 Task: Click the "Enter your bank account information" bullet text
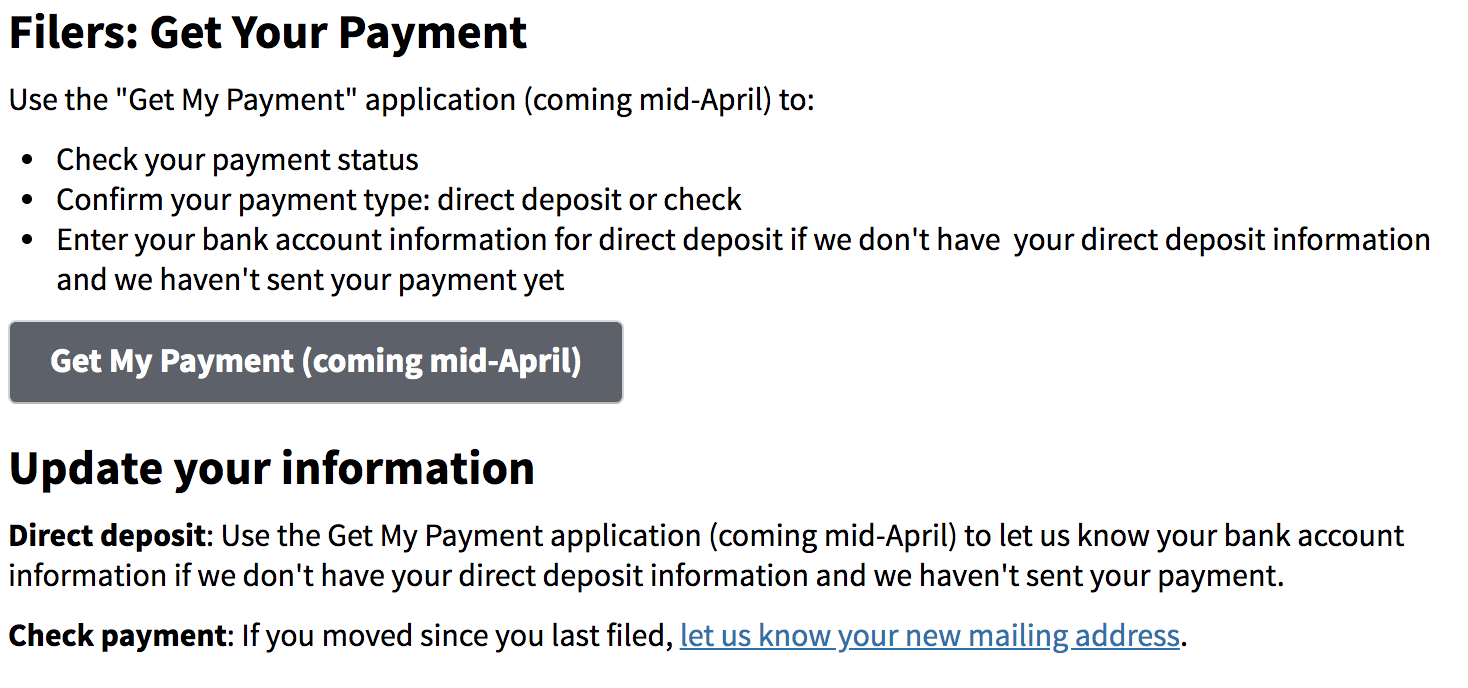pos(743,240)
